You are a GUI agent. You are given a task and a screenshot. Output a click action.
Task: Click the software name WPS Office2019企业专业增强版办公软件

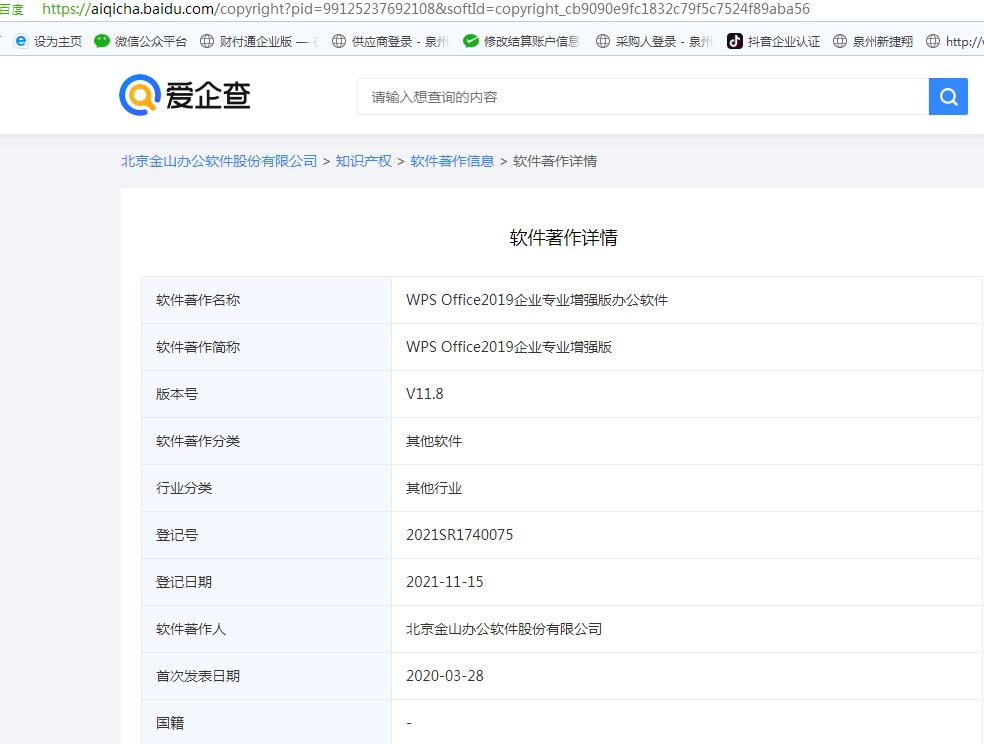[536, 300]
